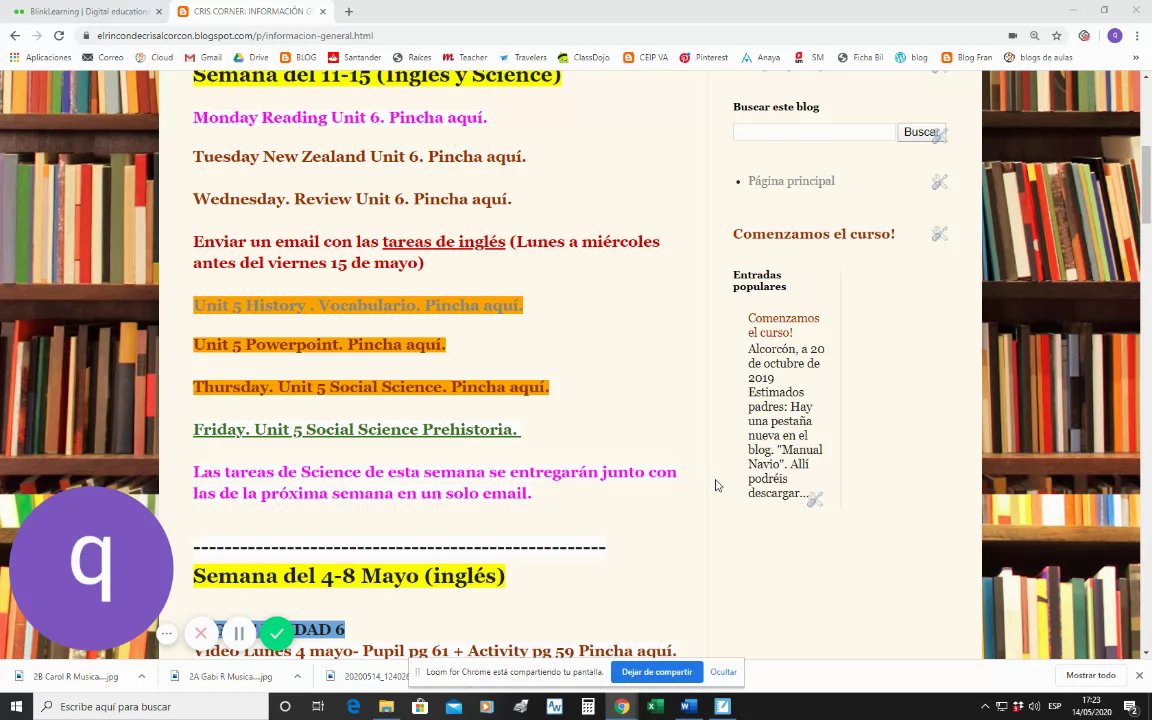Click the Windows taskbar search box
Image resolution: width=1152 pixels, height=720 pixels.
[x=152, y=706]
